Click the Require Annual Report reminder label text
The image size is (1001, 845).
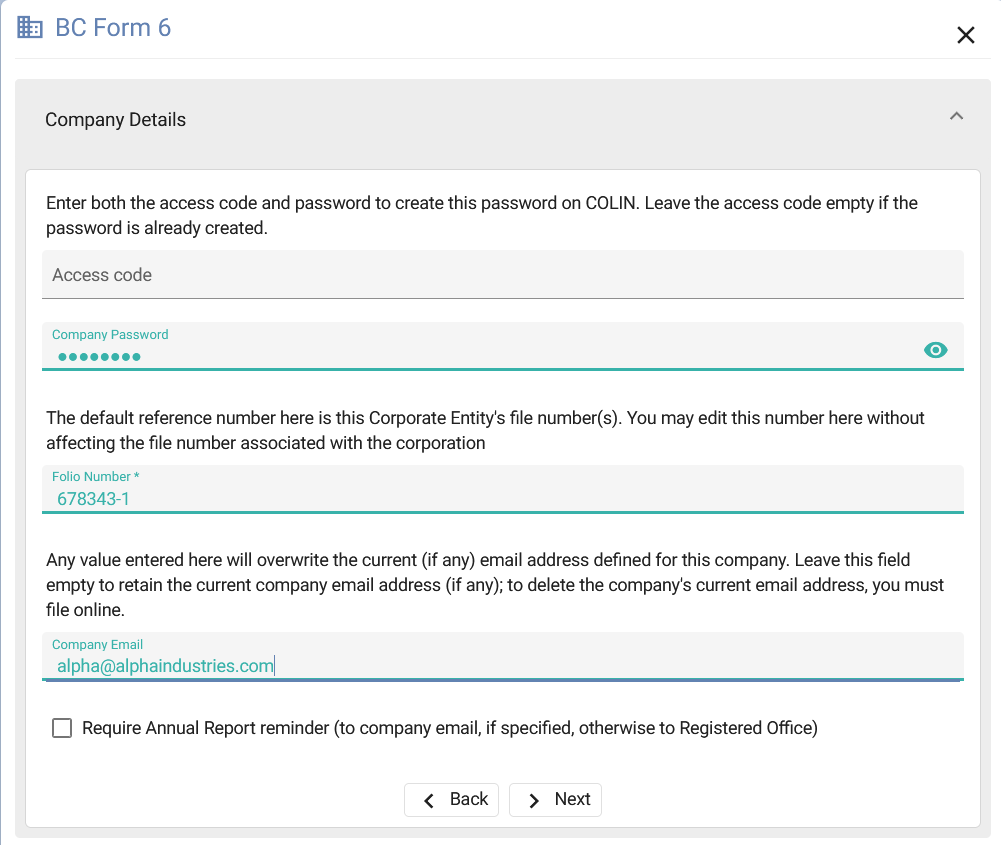(449, 728)
